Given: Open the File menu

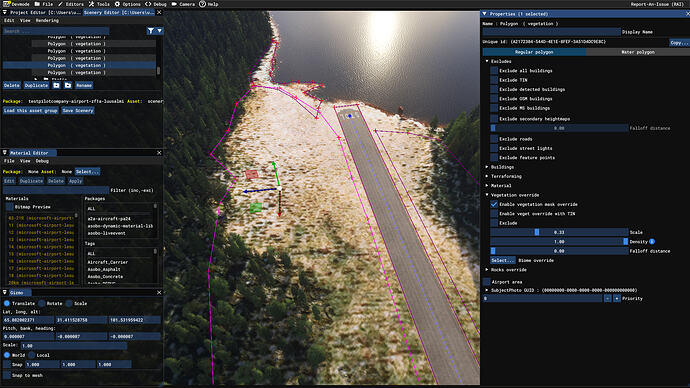Looking at the screenshot, I should (44, 4).
